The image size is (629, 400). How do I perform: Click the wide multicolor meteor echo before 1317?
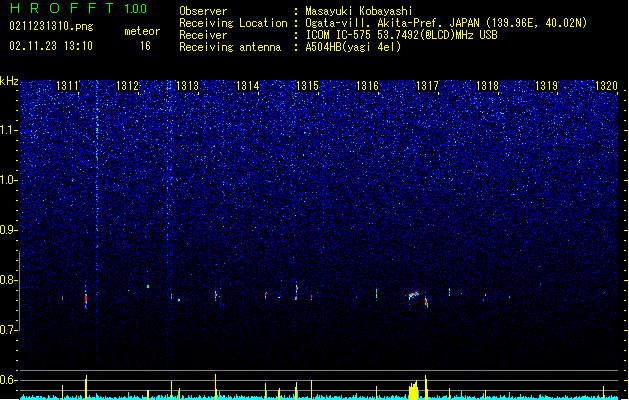coord(414,296)
